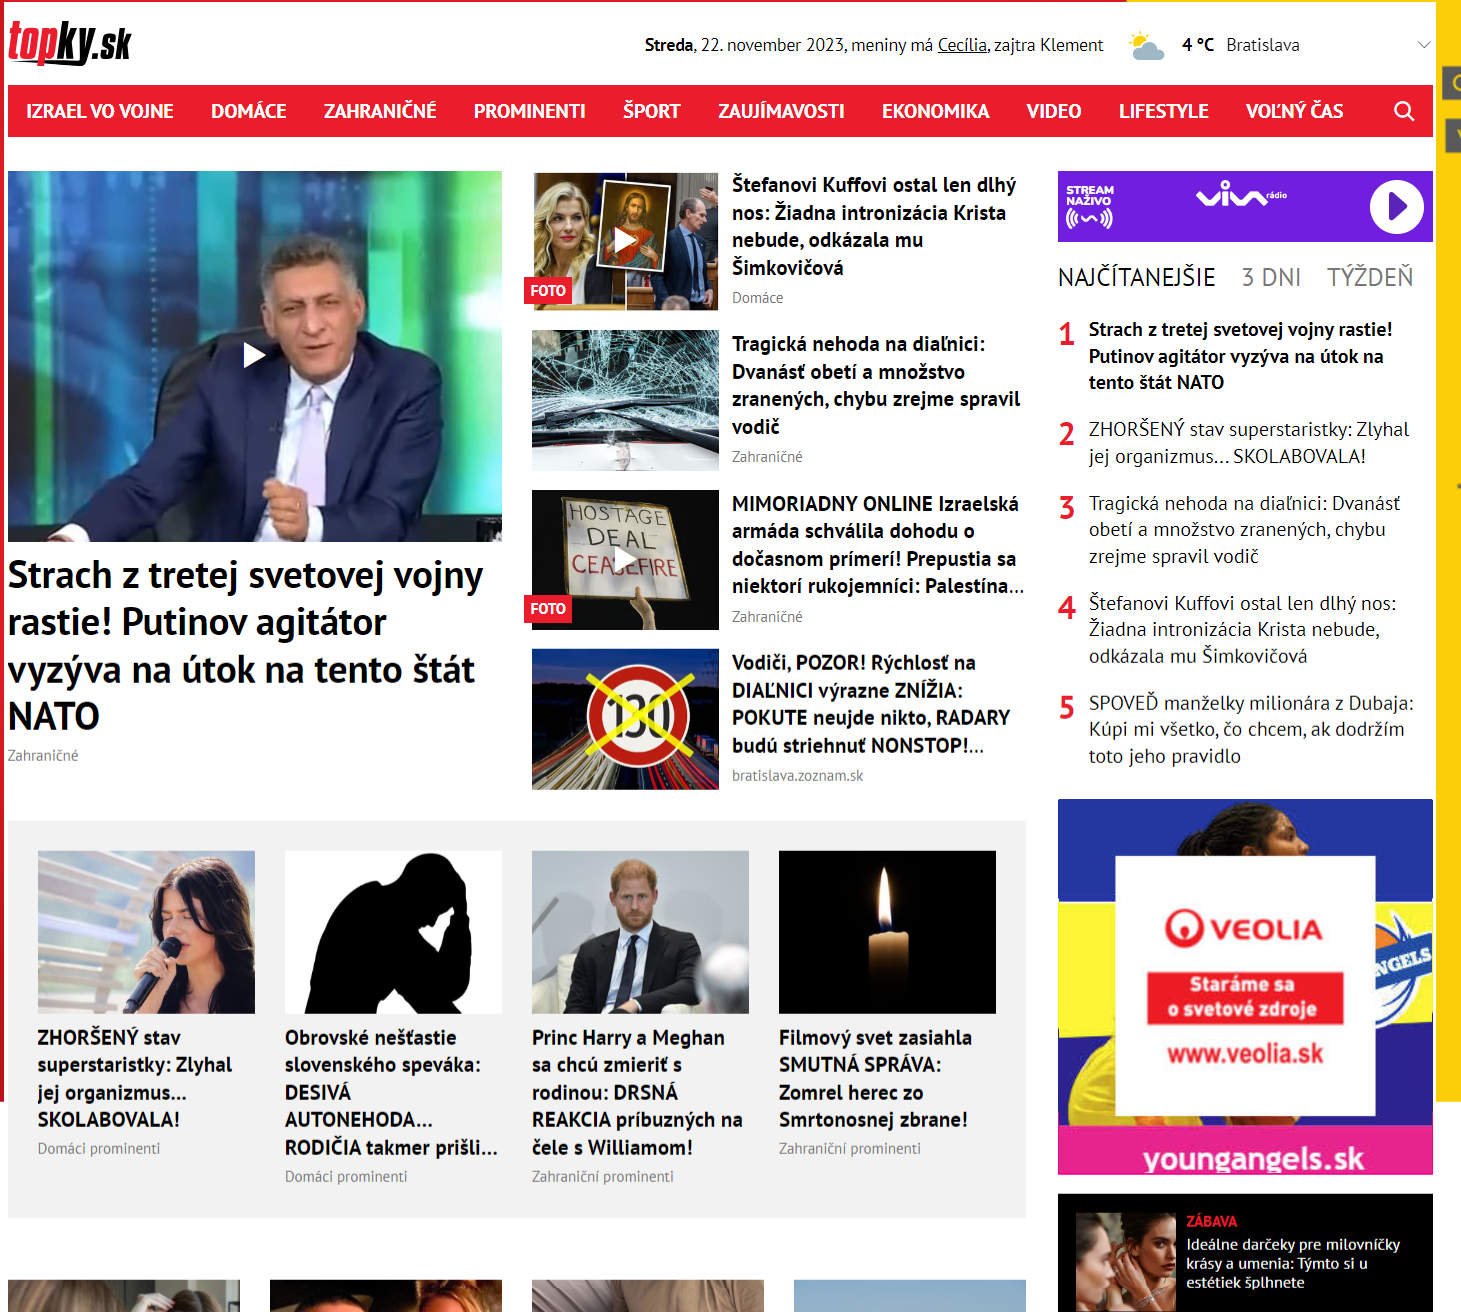Open Prince Harry article thumbnail

click(640, 932)
